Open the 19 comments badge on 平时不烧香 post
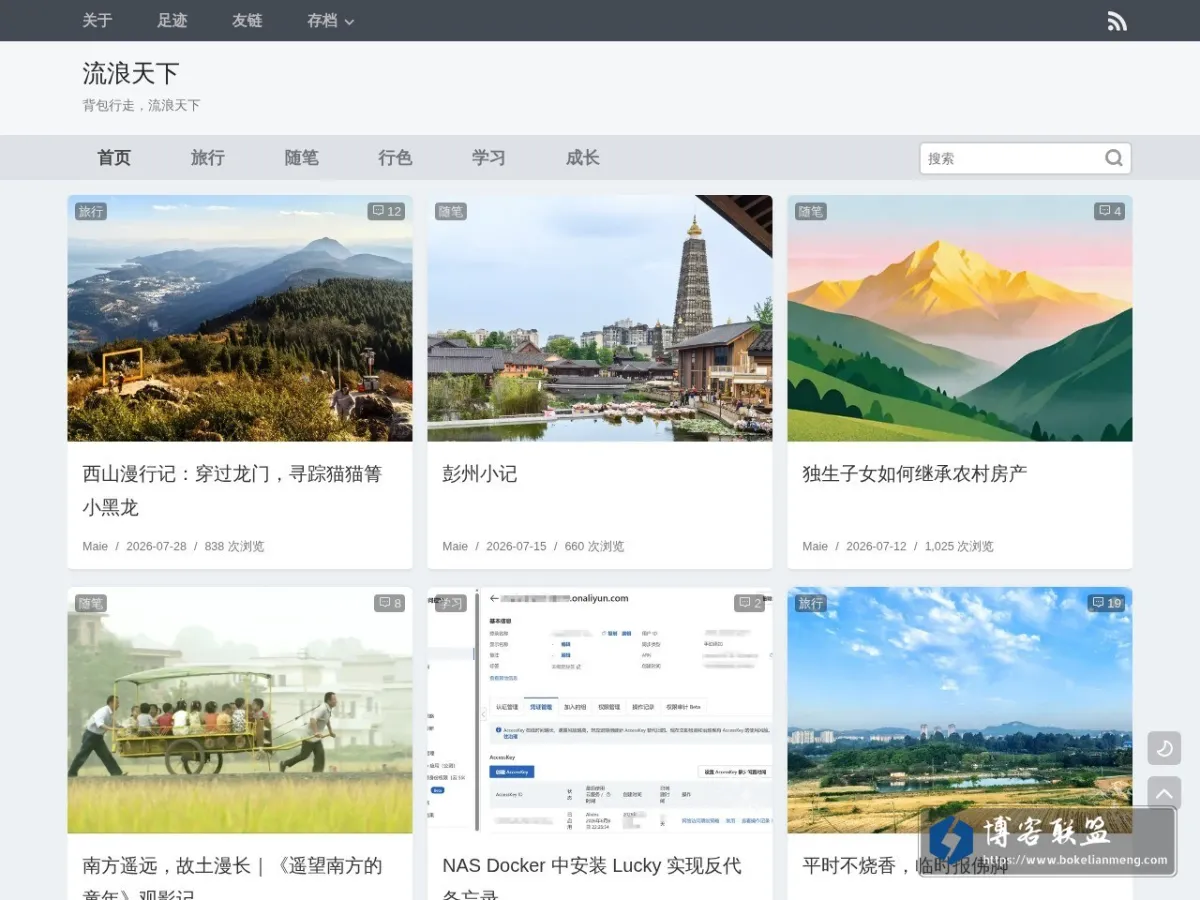1200x900 pixels. click(x=1107, y=603)
